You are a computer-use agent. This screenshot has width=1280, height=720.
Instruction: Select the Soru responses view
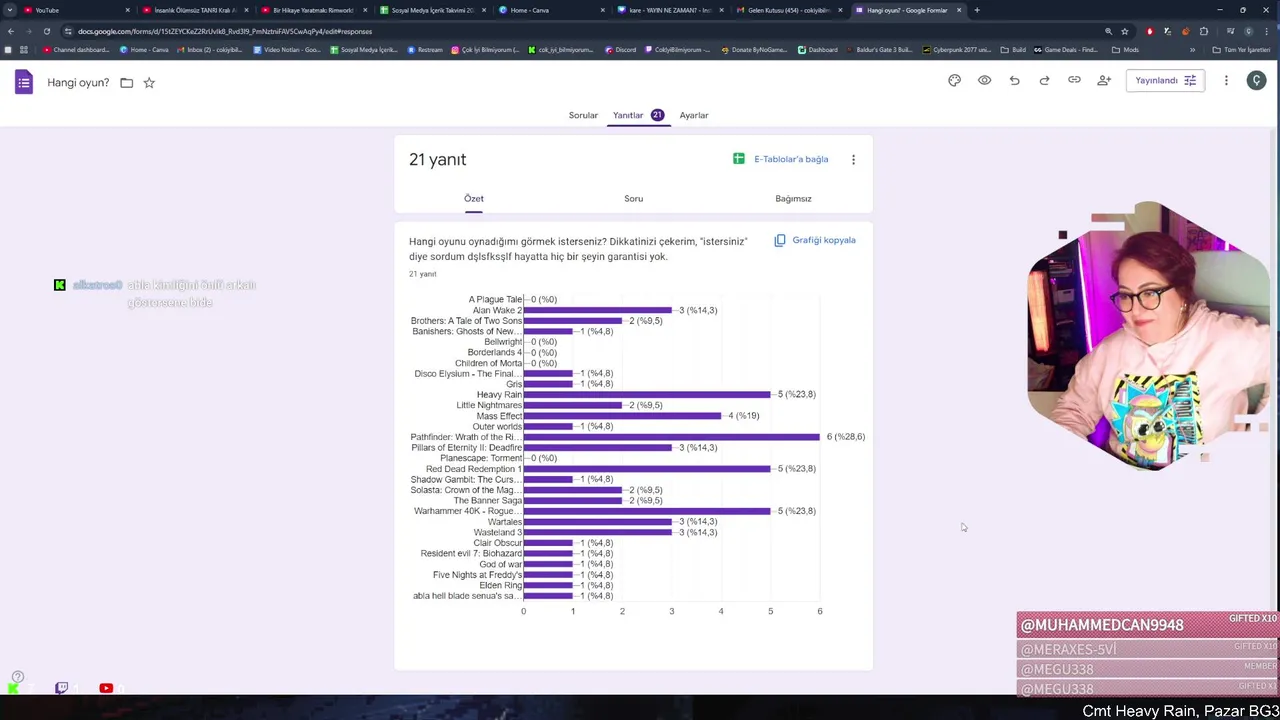click(634, 198)
